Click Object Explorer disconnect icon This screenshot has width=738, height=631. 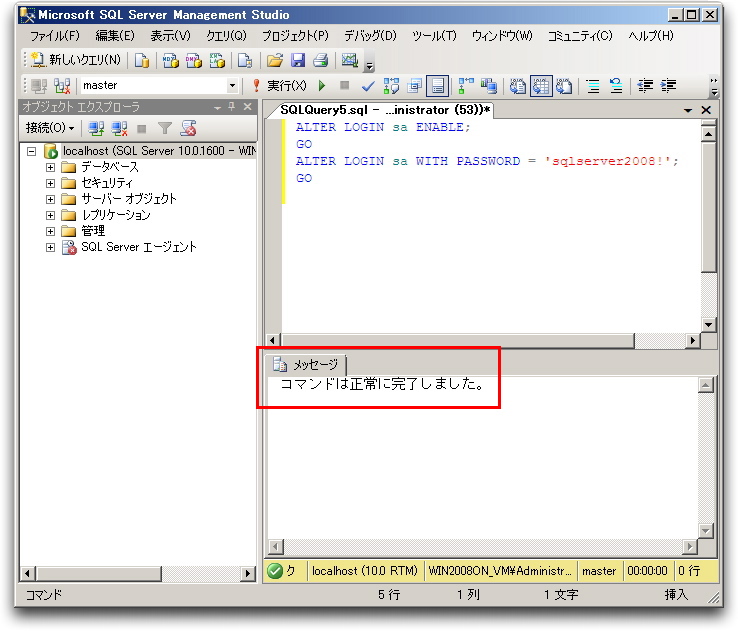tap(119, 128)
